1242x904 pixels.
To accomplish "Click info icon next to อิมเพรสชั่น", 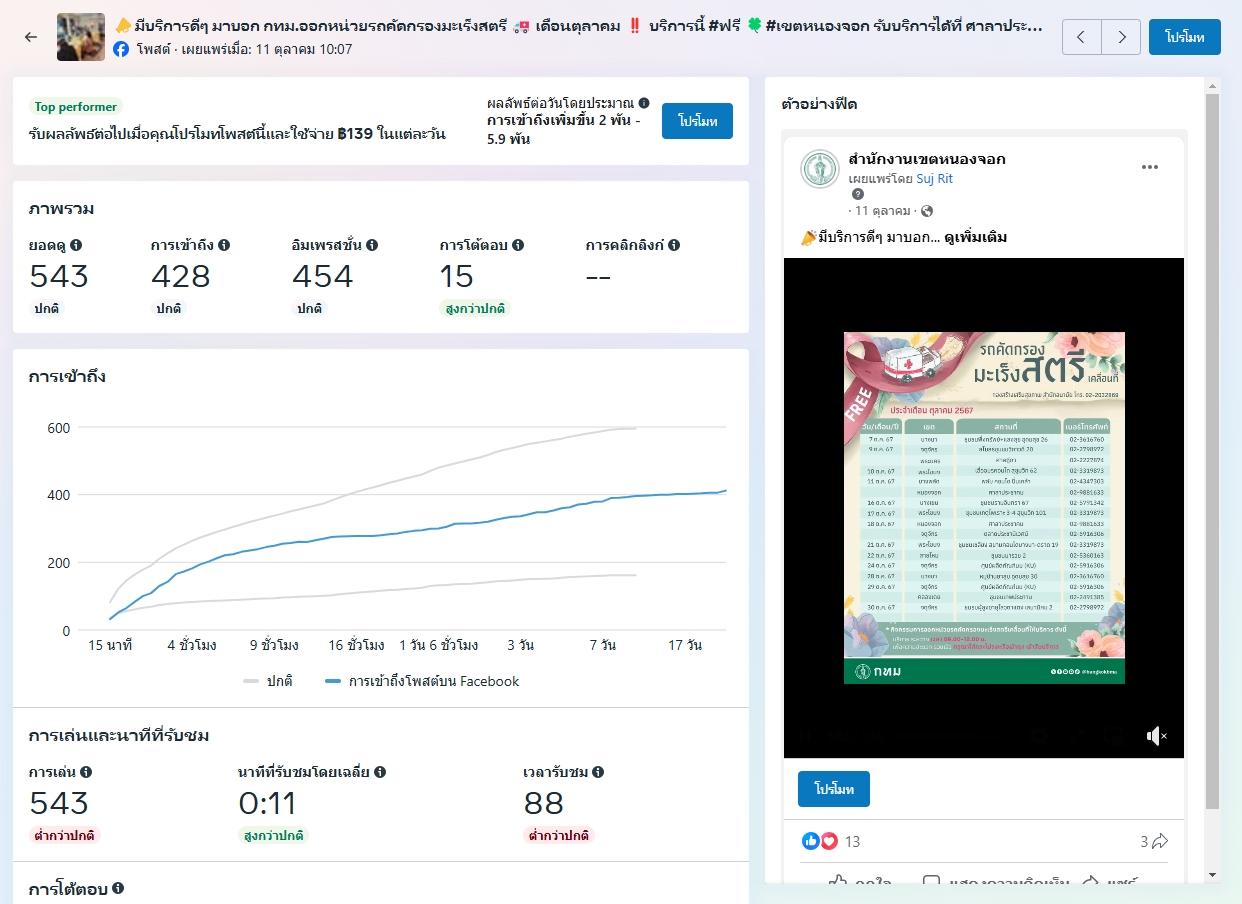I will tap(371, 245).
